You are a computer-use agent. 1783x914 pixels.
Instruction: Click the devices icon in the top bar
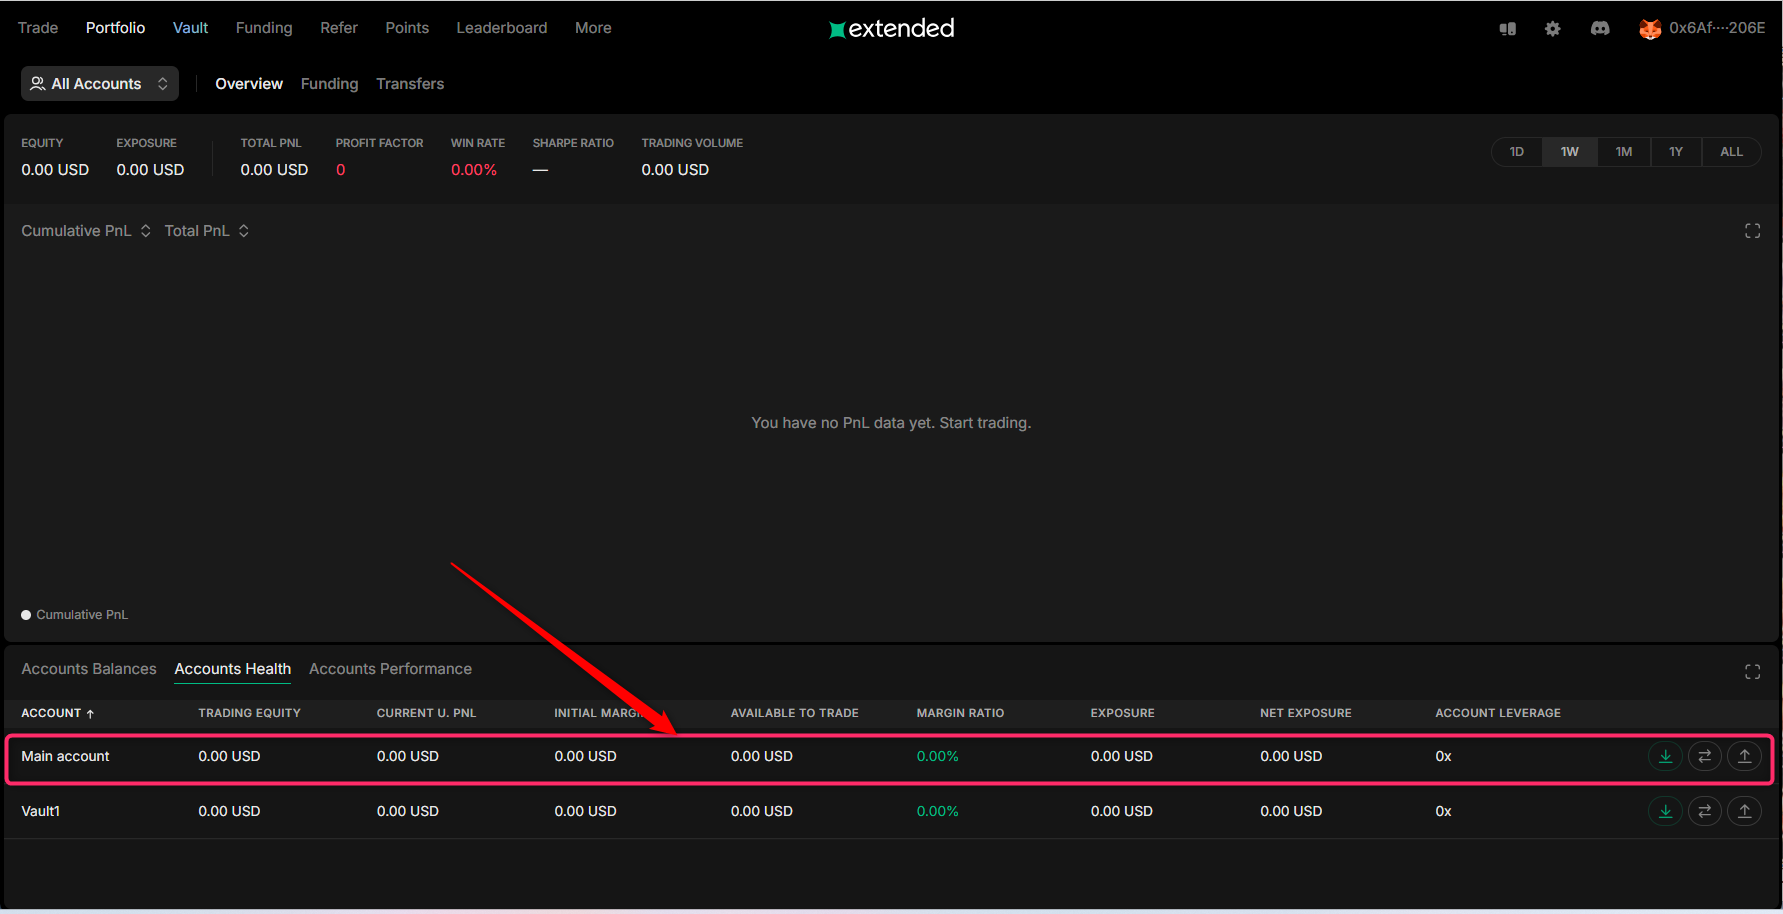tap(1507, 28)
